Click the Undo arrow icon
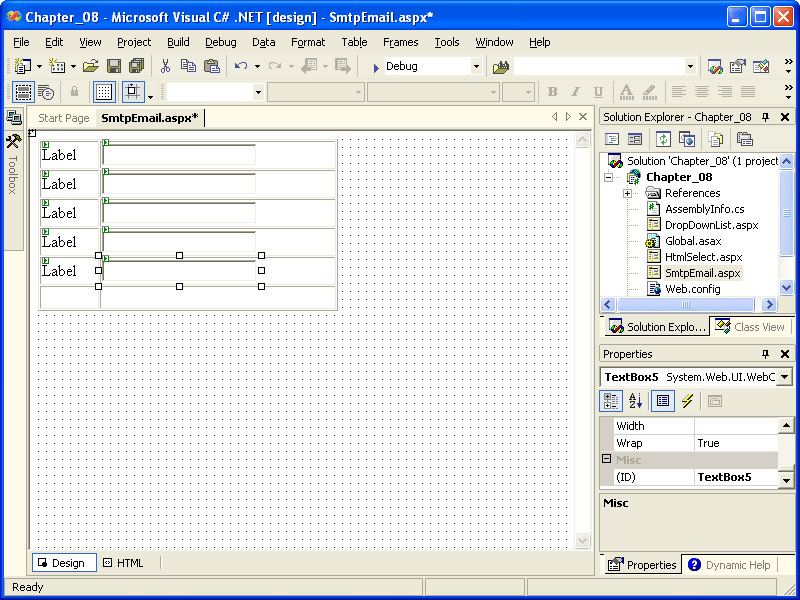 coord(241,66)
